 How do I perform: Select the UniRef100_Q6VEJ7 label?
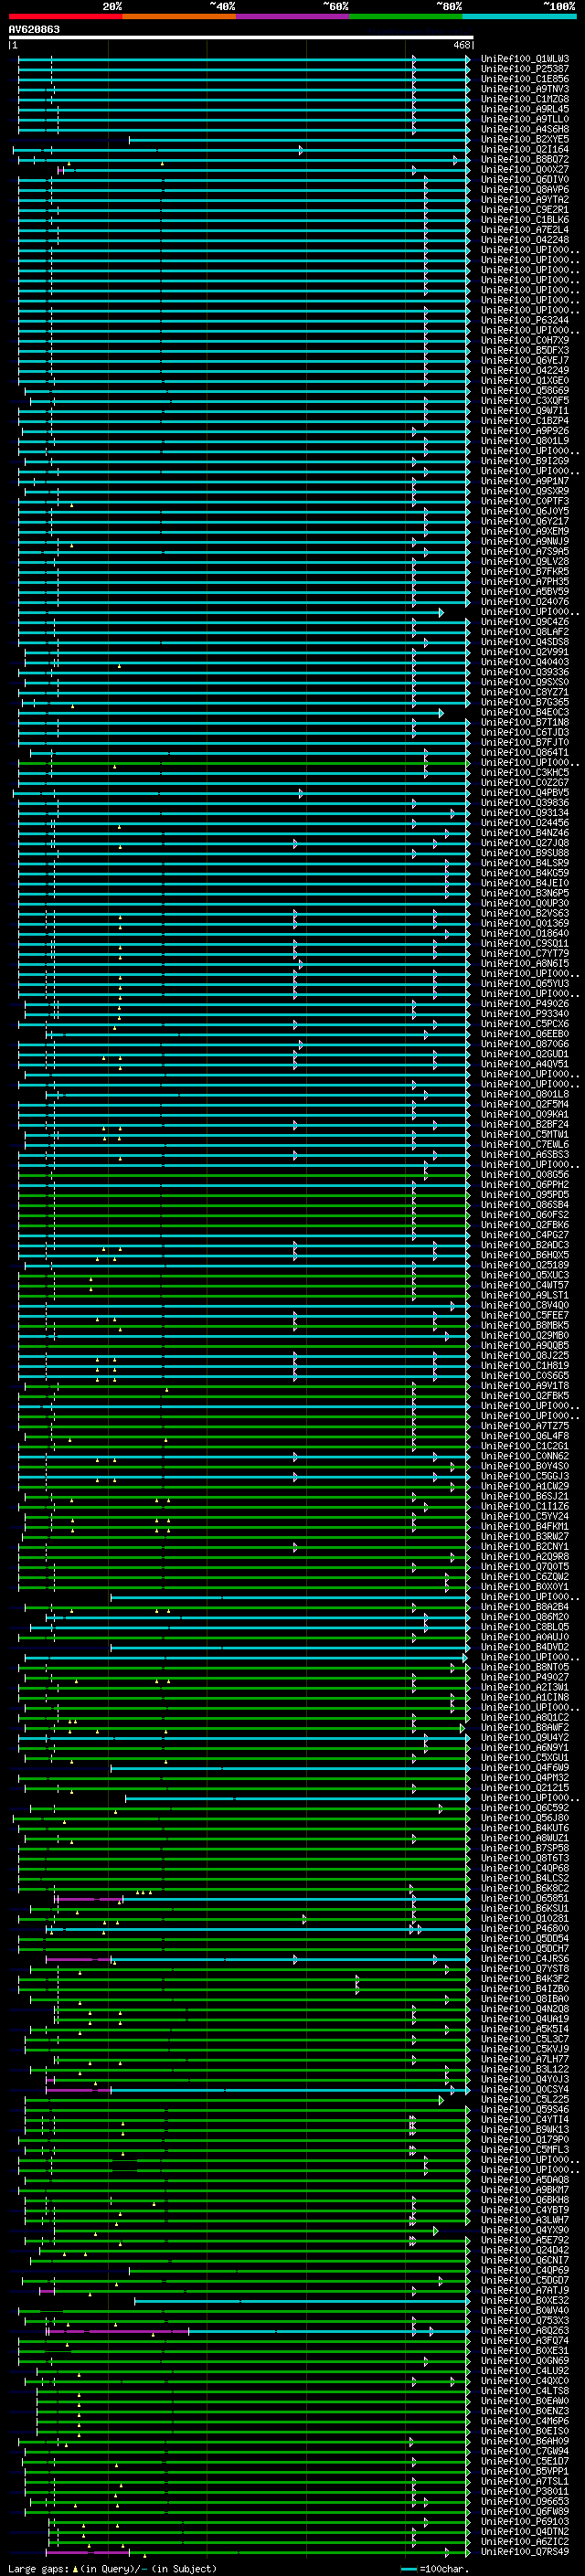click(x=525, y=360)
